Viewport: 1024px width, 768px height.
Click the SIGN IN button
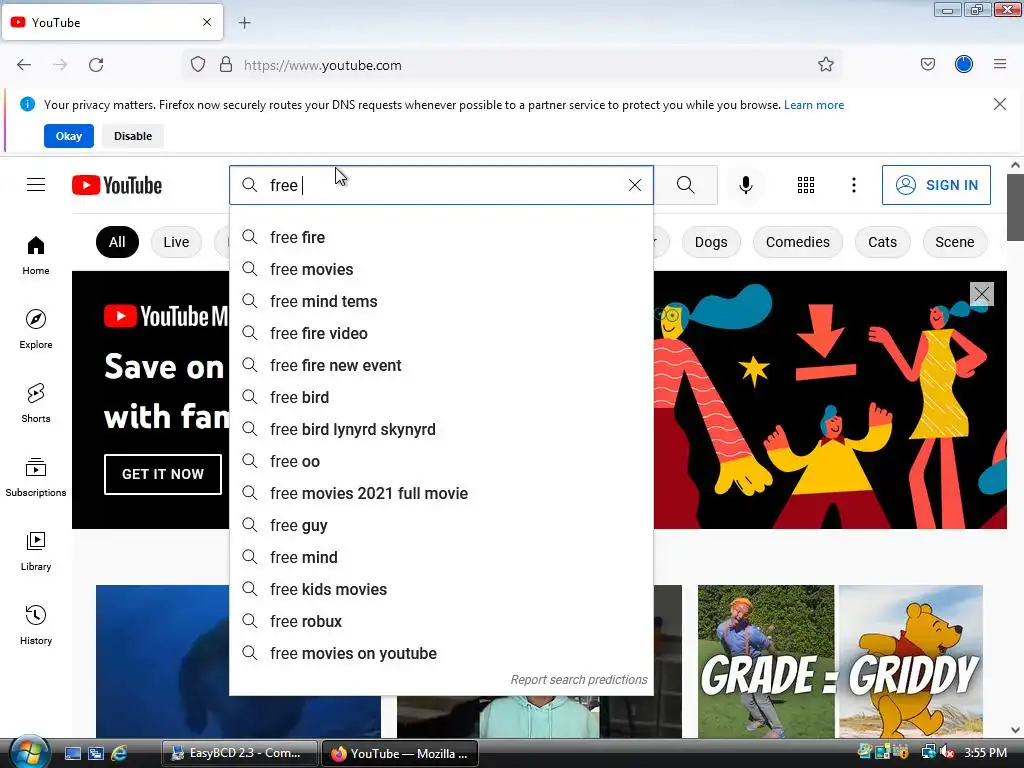(x=936, y=185)
